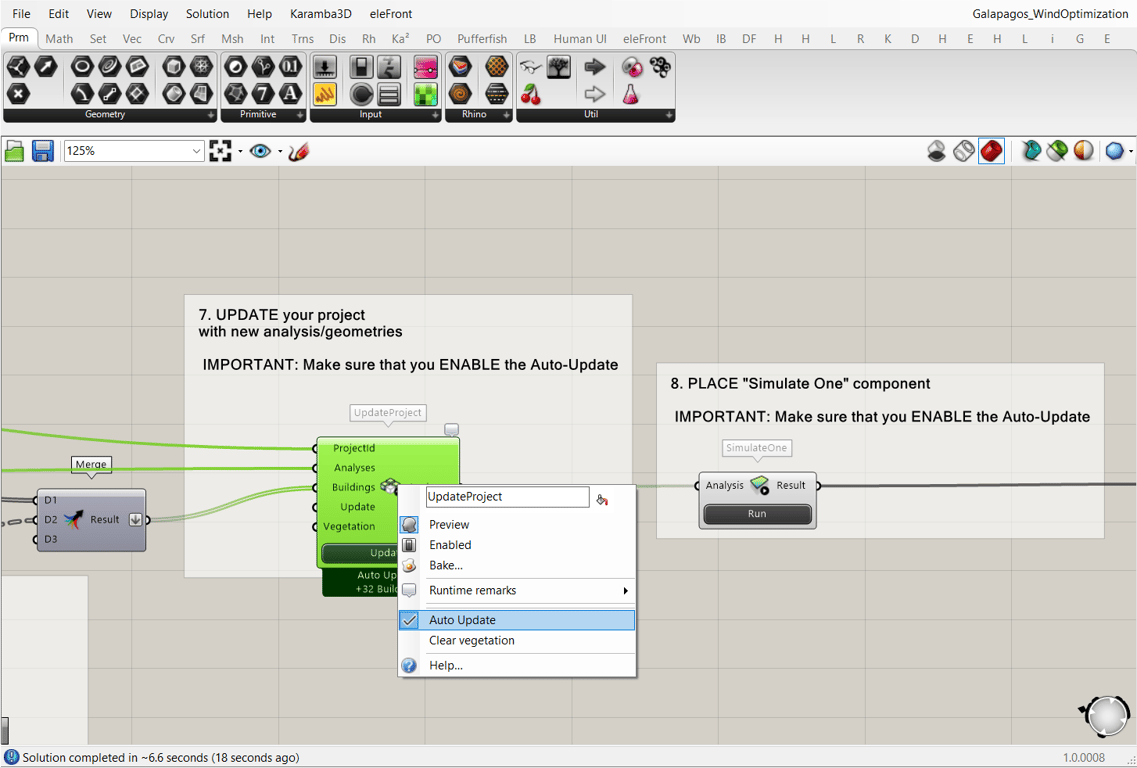Open the Galapagos_WindOptimization document dropdown
1137x768 pixels.
[x=1050, y=14]
